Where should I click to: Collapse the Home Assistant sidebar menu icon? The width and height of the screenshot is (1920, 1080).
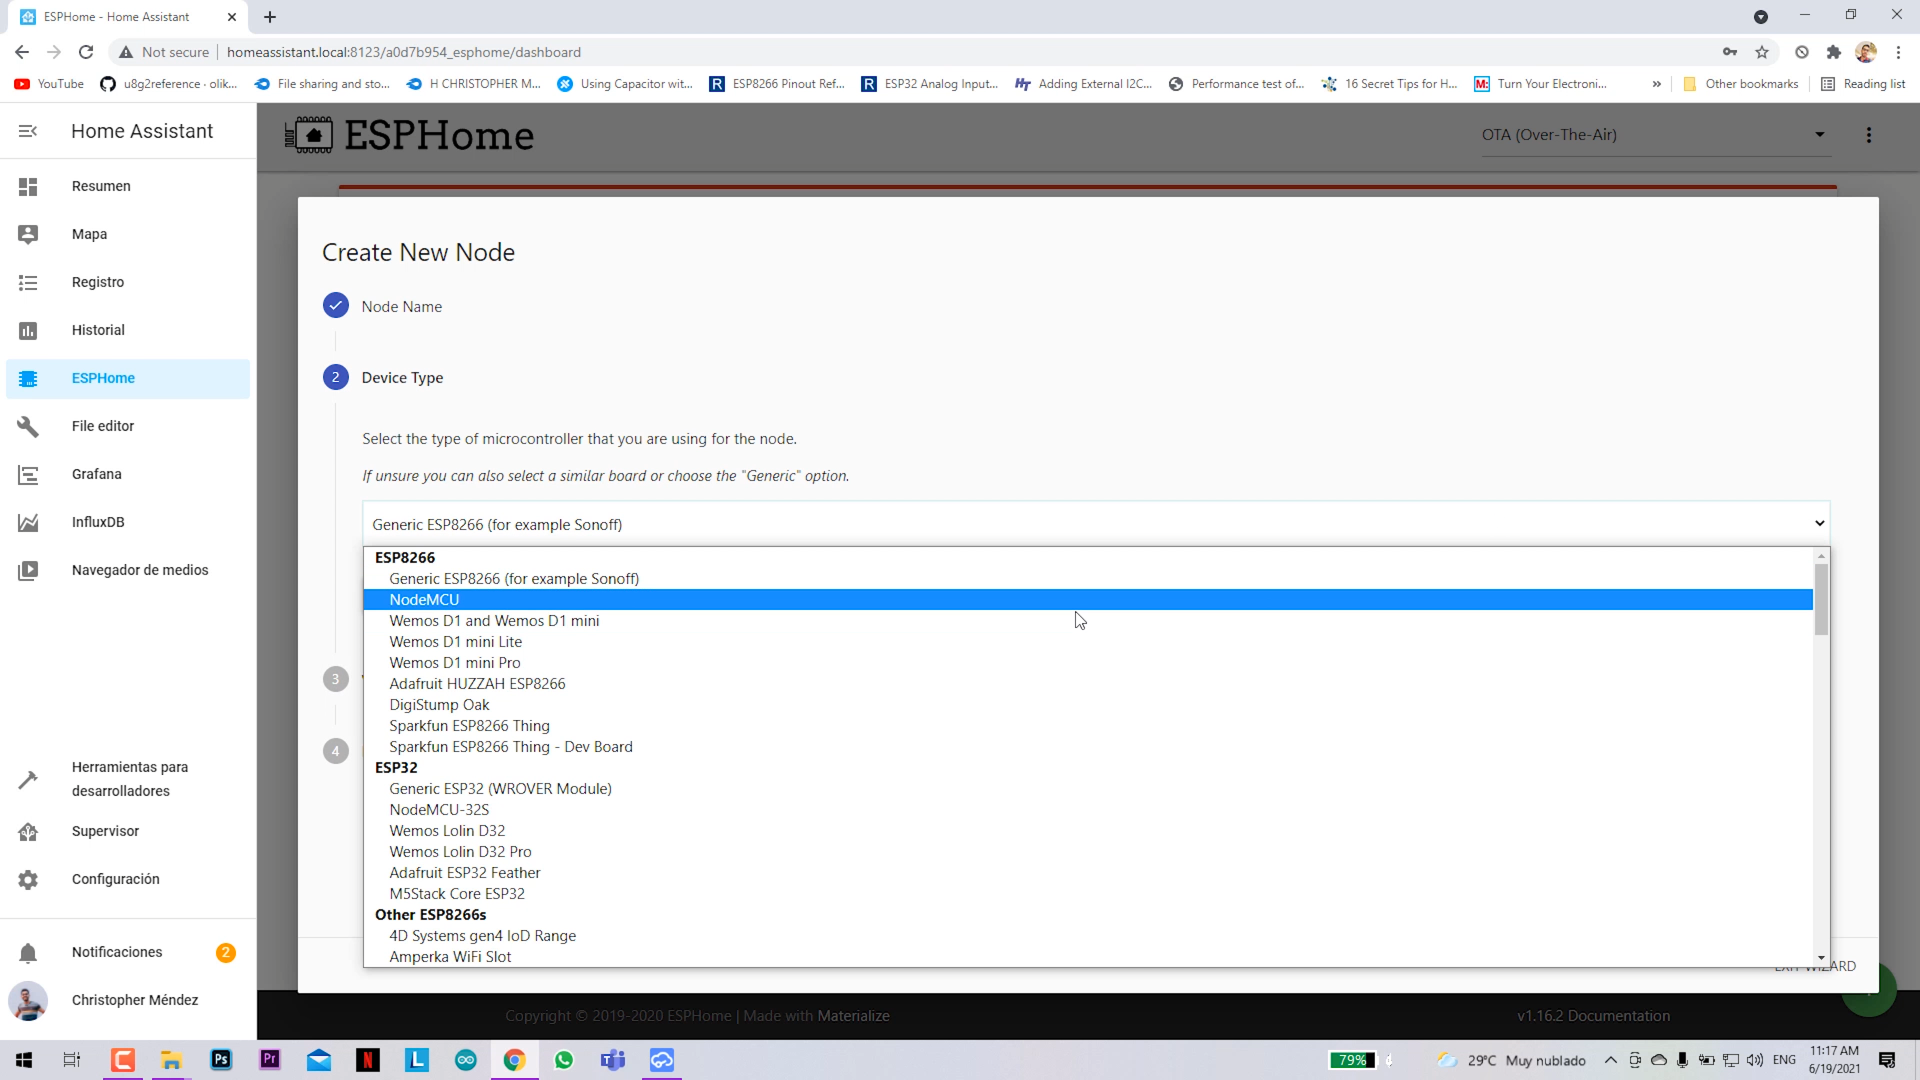[28, 131]
